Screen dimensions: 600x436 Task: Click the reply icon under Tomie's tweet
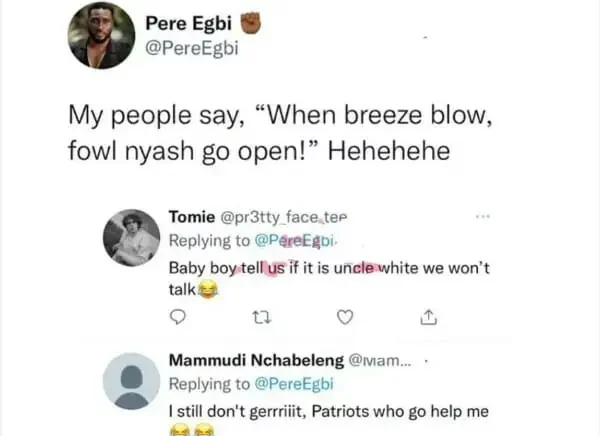point(173,319)
